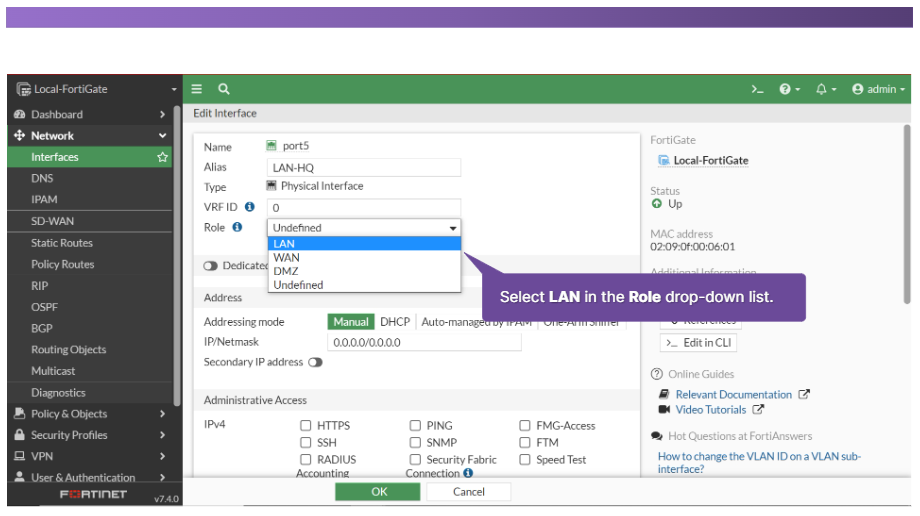The image size is (920, 516).
Task: Click the FortiGate device icon in sidebar header
Action: (x=23, y=89)
